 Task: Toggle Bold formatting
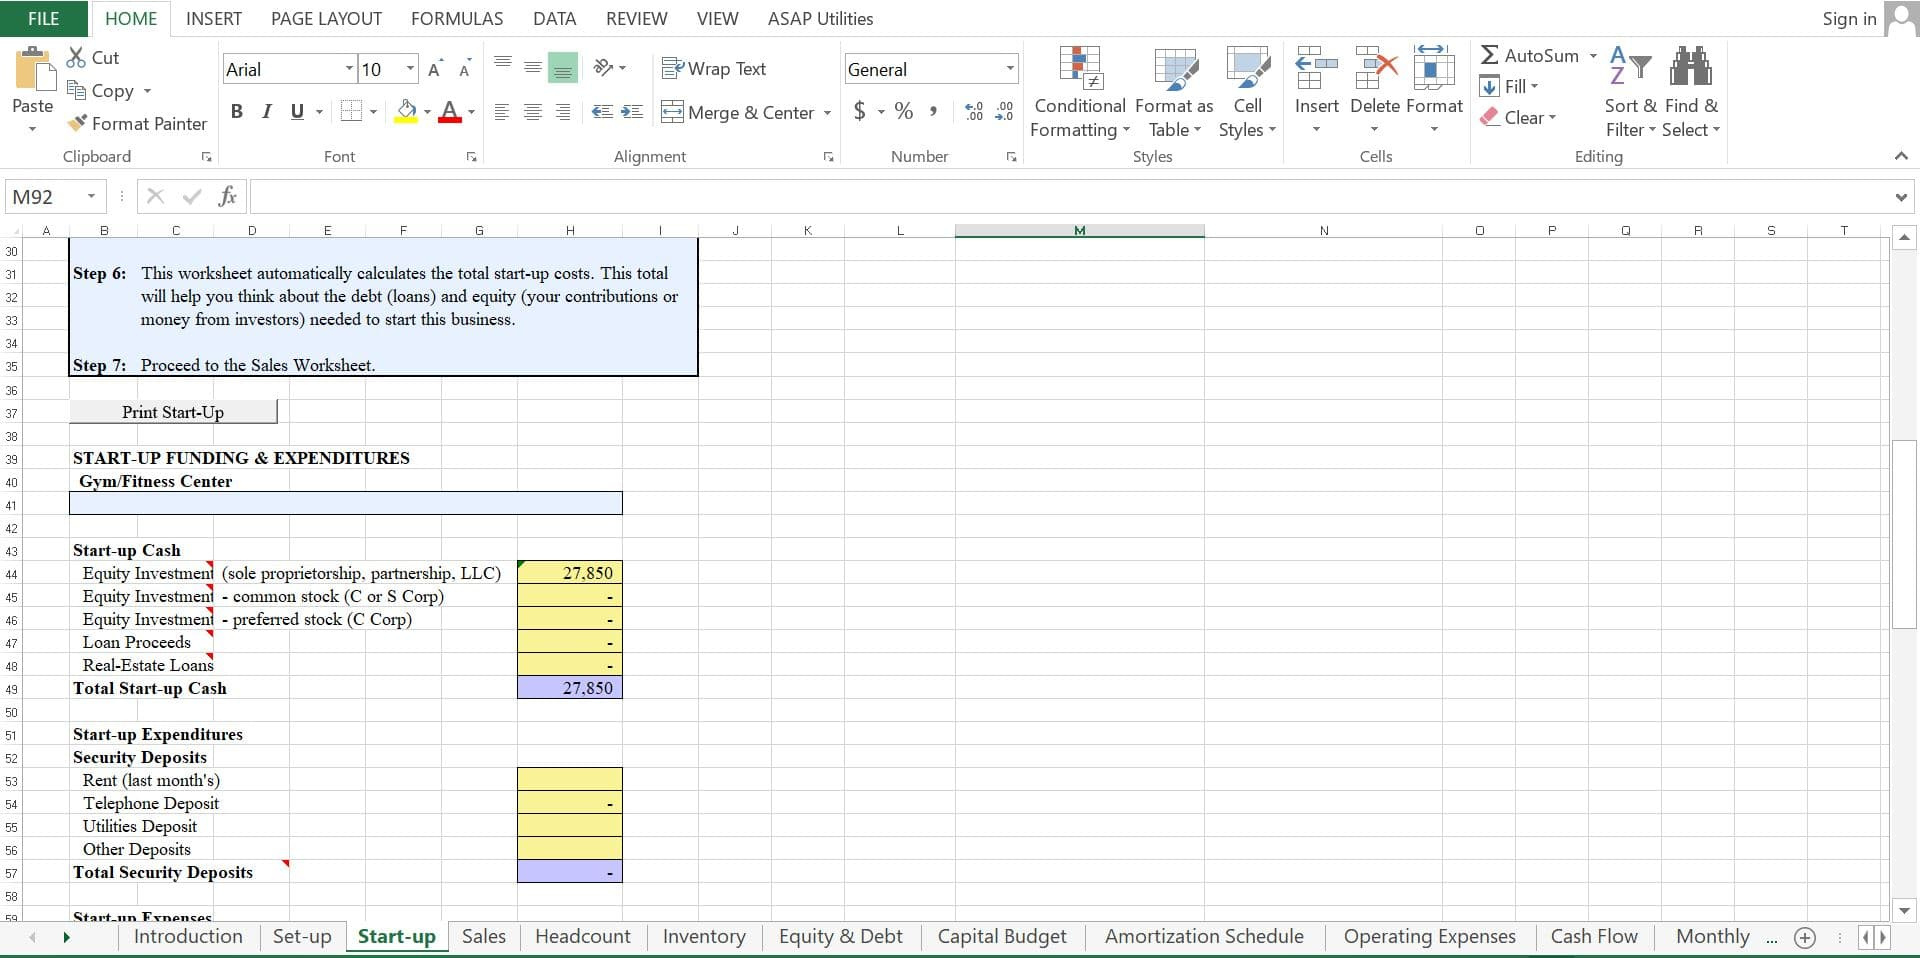pyautogui.click(x=237, y=111)
